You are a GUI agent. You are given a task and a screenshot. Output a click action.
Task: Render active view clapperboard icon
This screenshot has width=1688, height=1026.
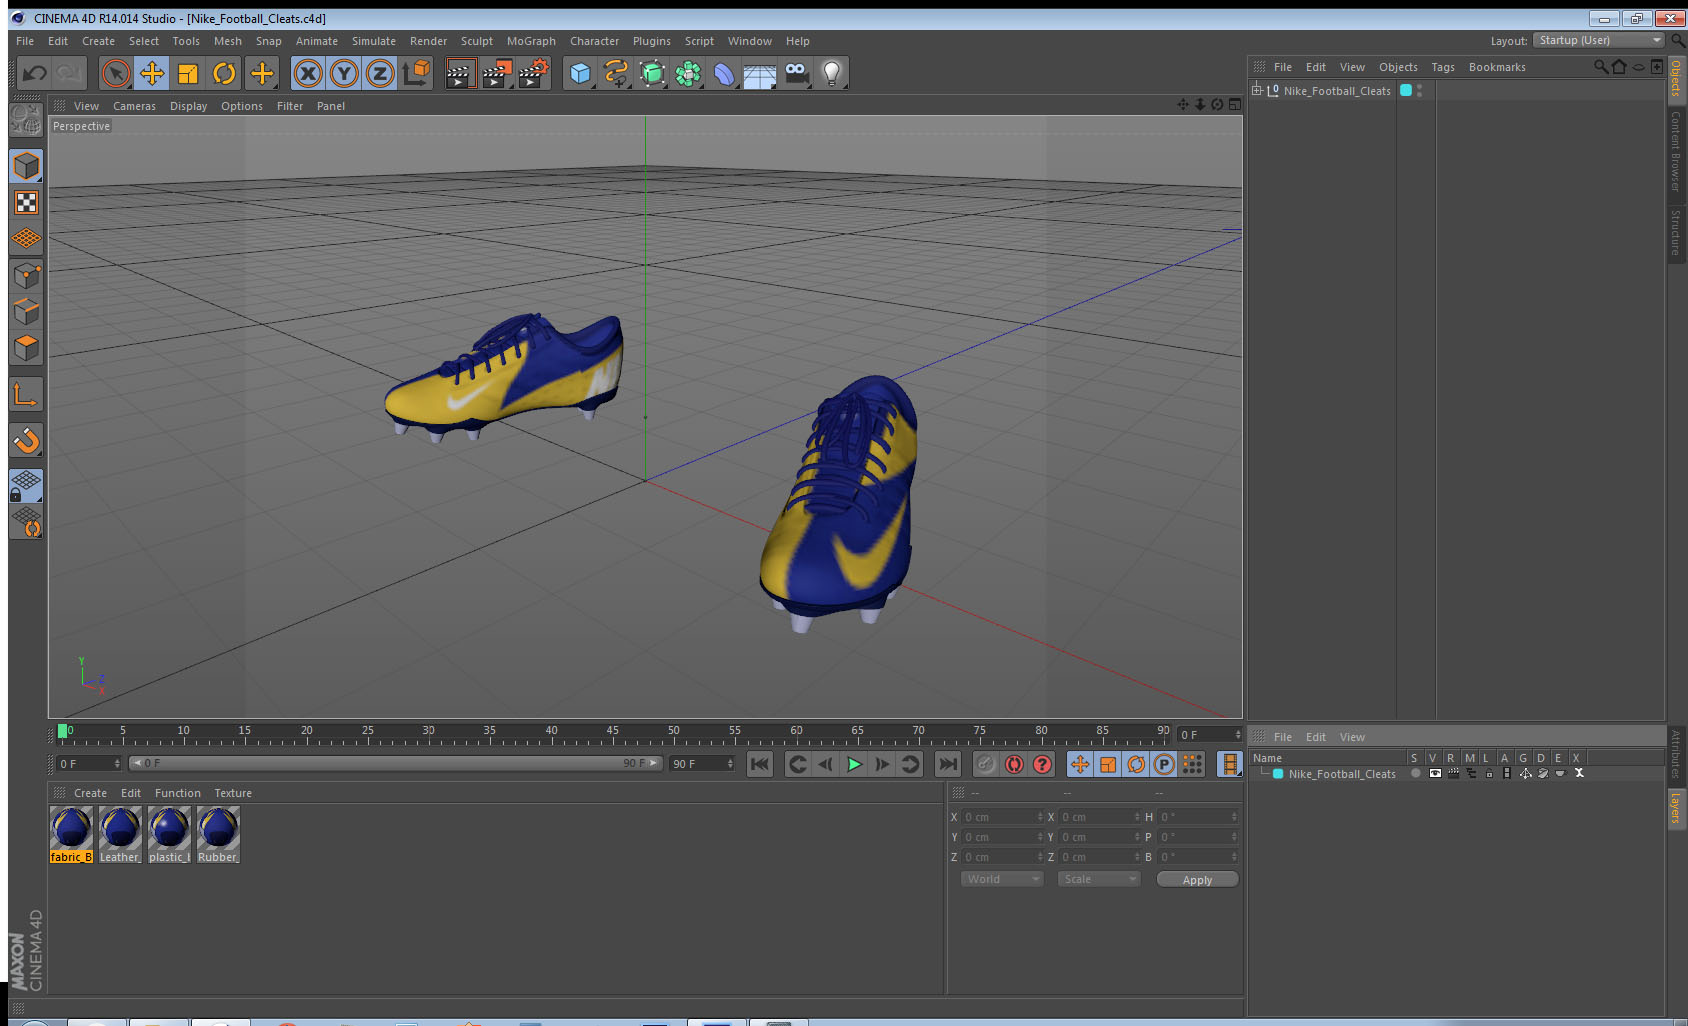459,73
